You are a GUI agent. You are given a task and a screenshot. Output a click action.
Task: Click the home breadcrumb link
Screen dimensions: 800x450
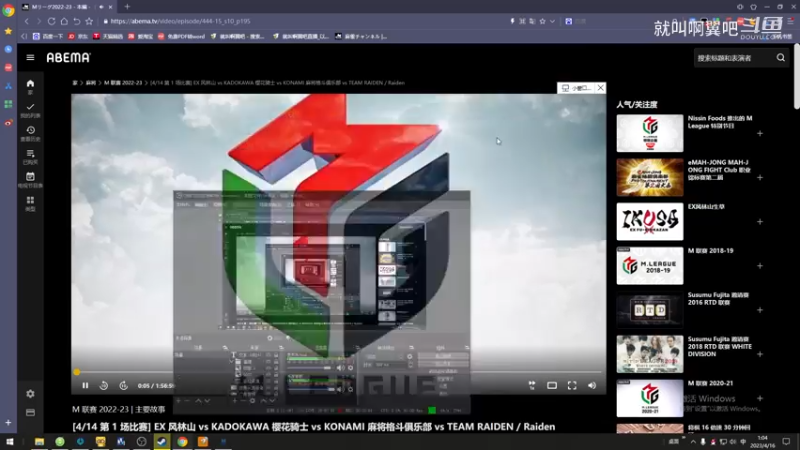coord(75,83)
